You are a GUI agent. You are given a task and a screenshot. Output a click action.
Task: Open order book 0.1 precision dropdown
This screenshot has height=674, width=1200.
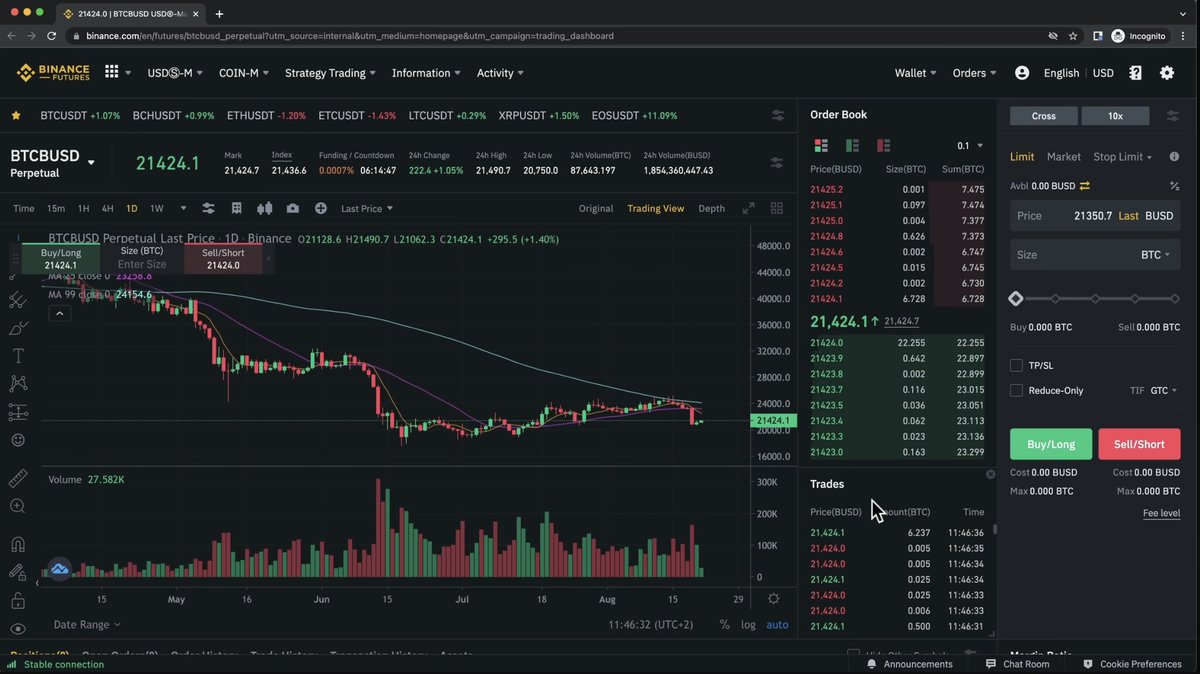[969, 146]
